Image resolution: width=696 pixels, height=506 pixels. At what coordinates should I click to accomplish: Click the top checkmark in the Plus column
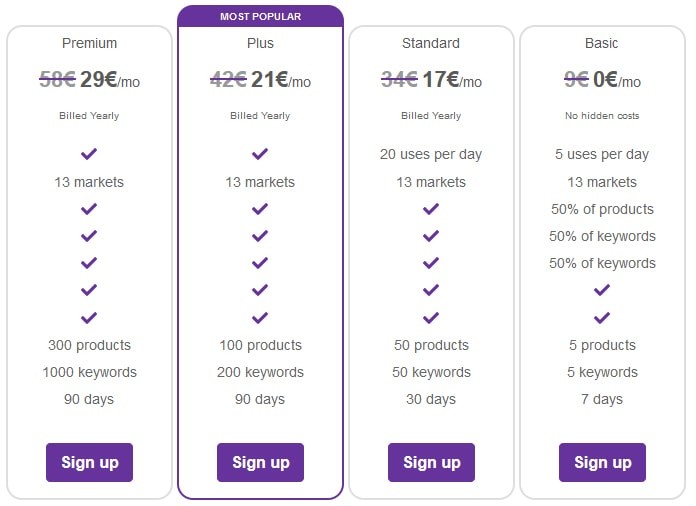260,154
